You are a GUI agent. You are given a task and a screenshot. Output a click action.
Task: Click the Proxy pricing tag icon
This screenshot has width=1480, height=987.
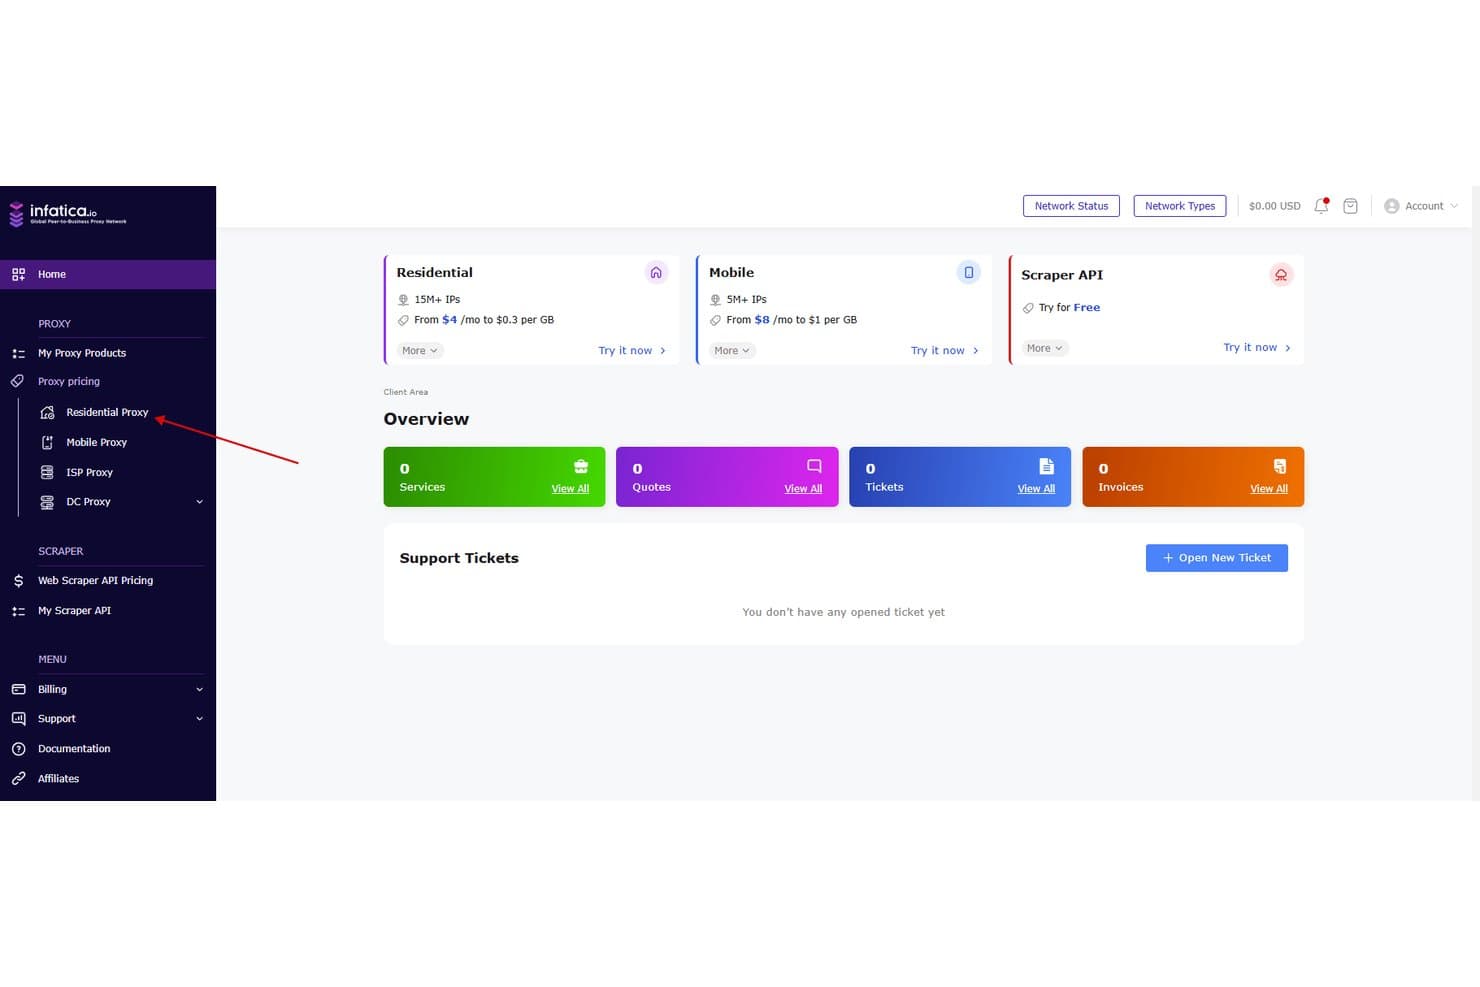(x=17, y=381)
